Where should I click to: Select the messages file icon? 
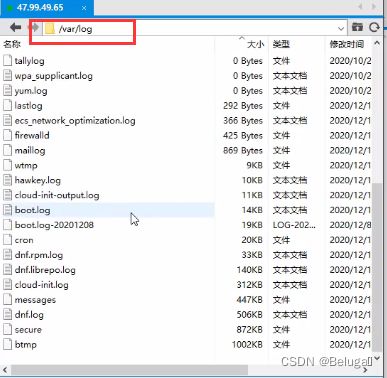tap(7, 300)
